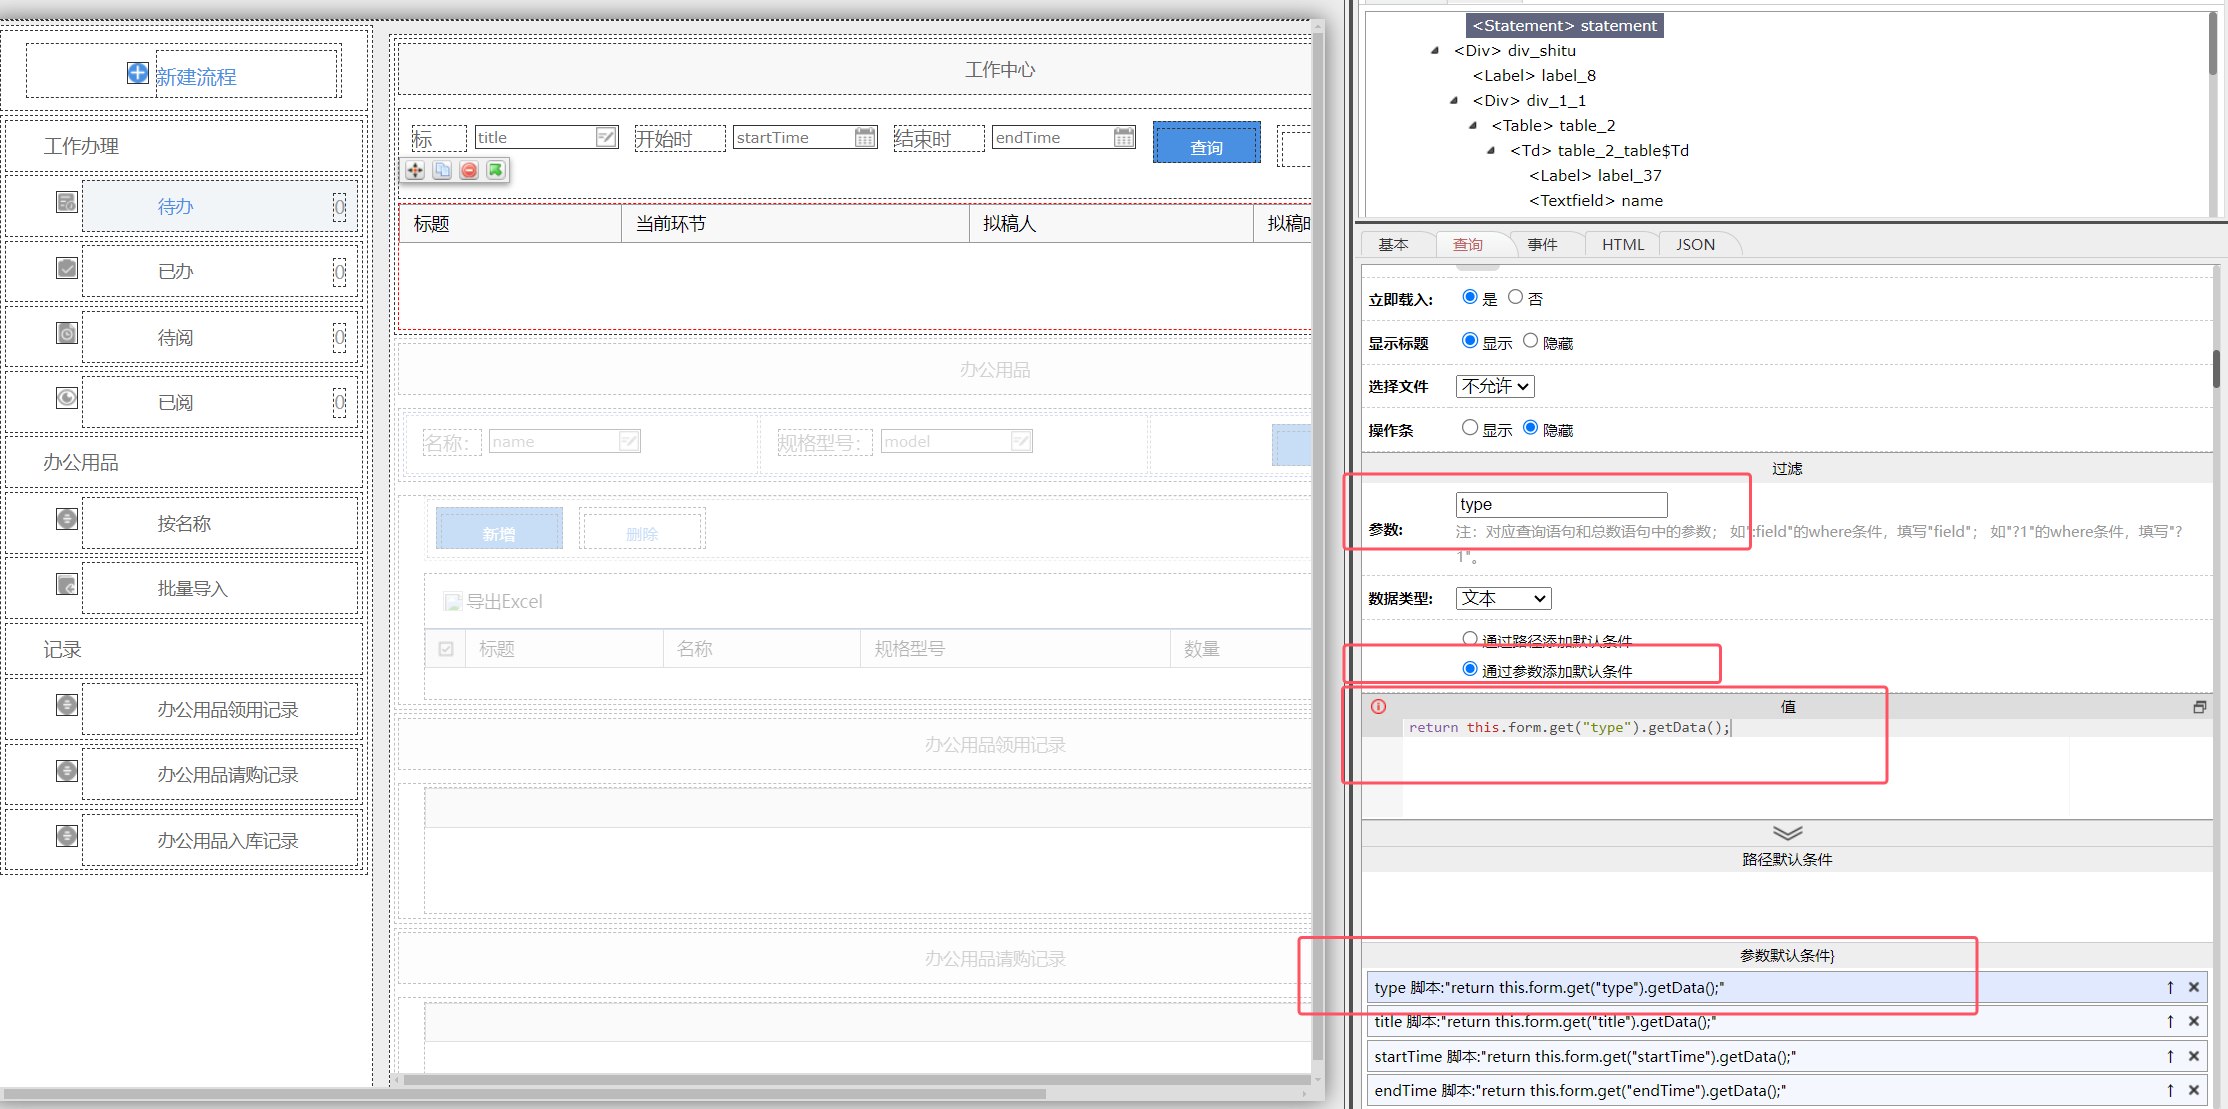2228x1109 pixels.
Task: Click the move handle icon in floating toolbar
Action: tap(415, 170)
